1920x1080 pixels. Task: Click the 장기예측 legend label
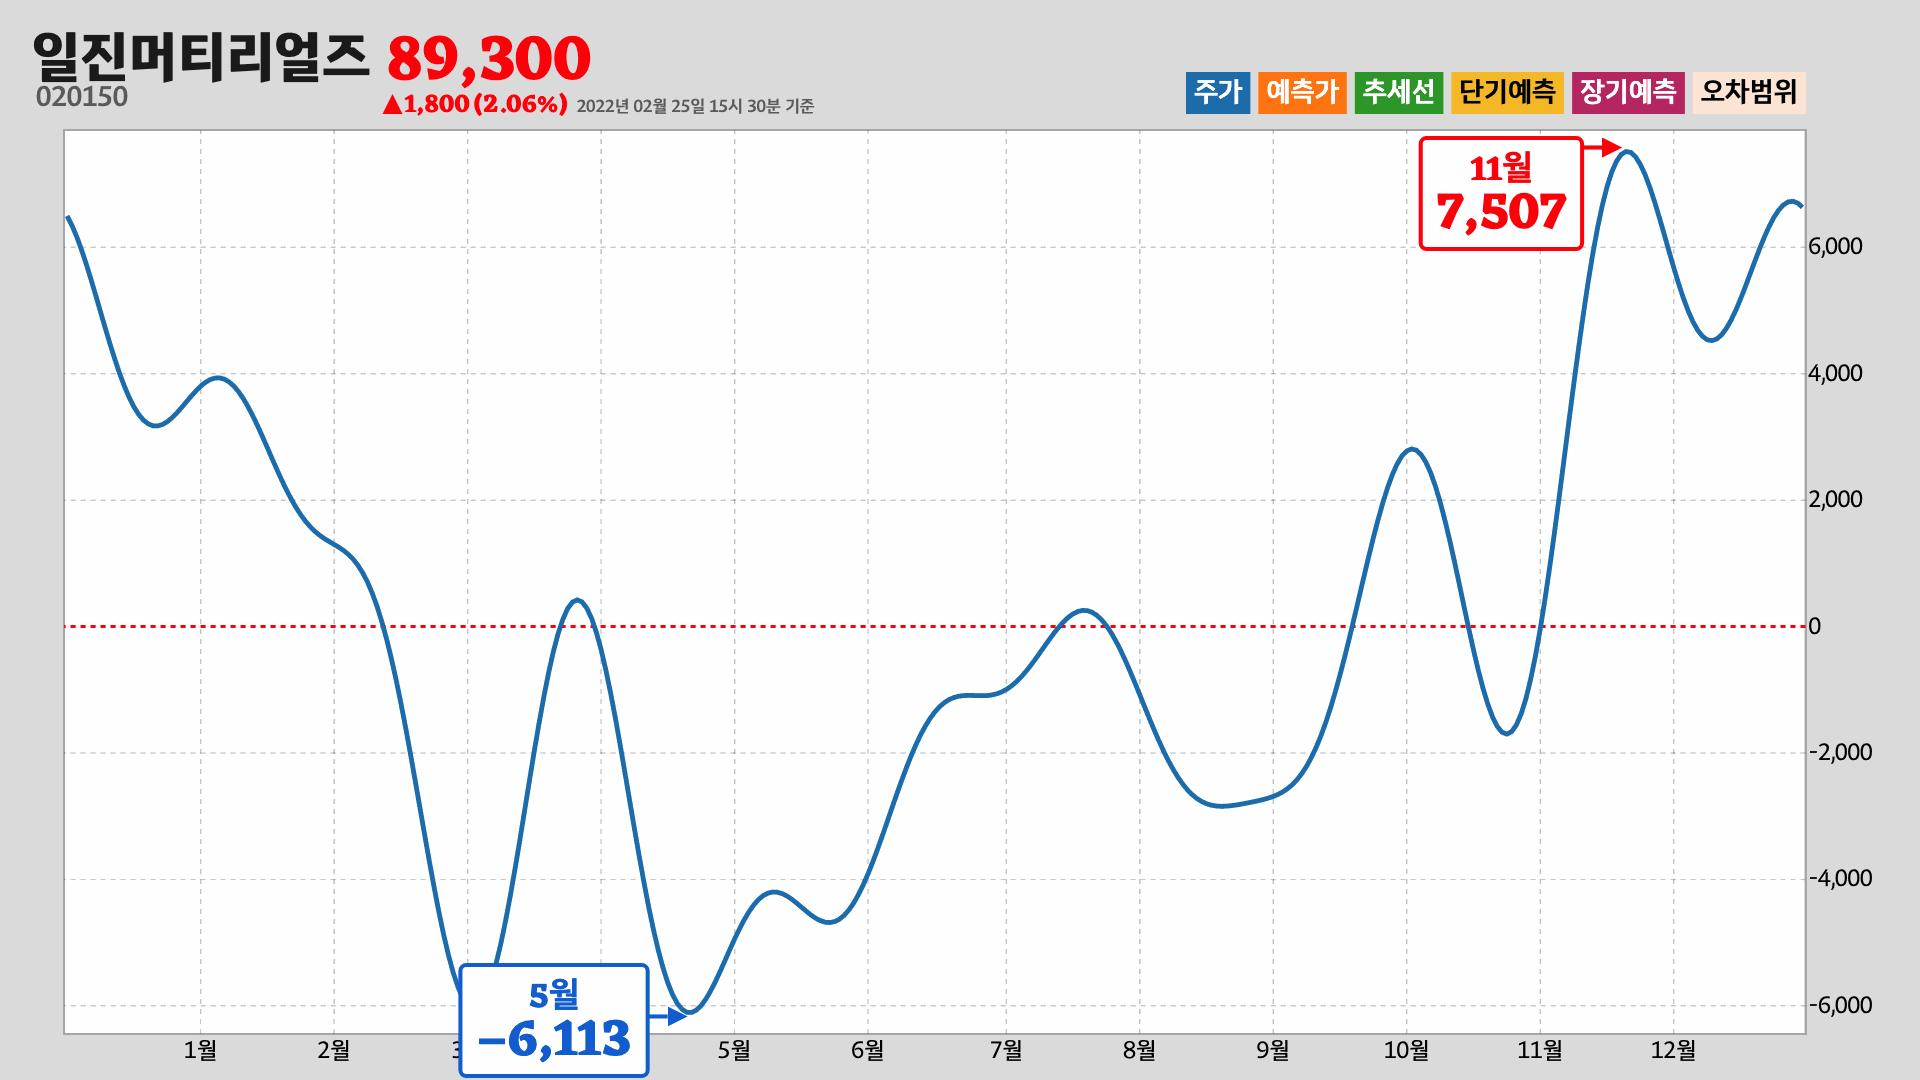pyautogui.click(x=1628, y=92)
